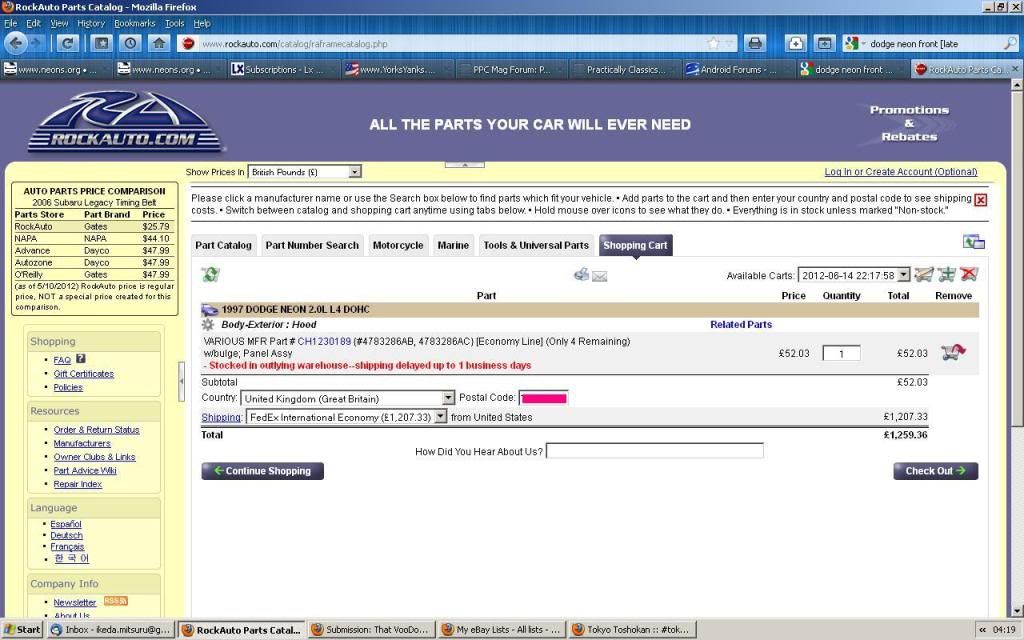The width and height of the screenshot is (1024, 640).
Task: Open Firefox History menu
Action: (x=91, y=24)
